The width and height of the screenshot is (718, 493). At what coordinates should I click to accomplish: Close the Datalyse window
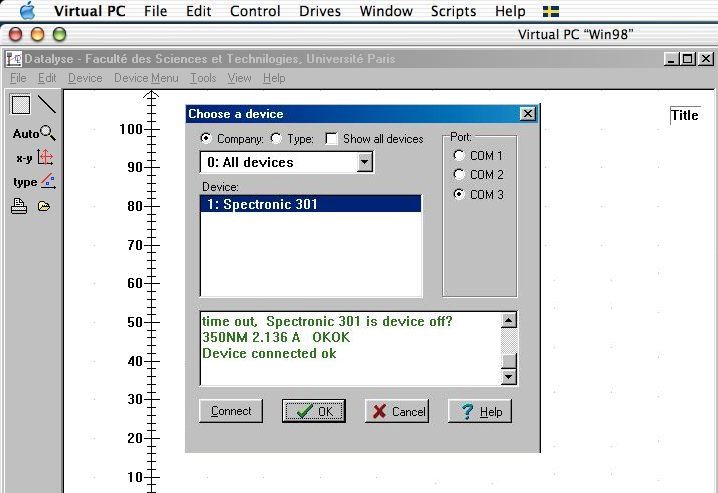706,59
